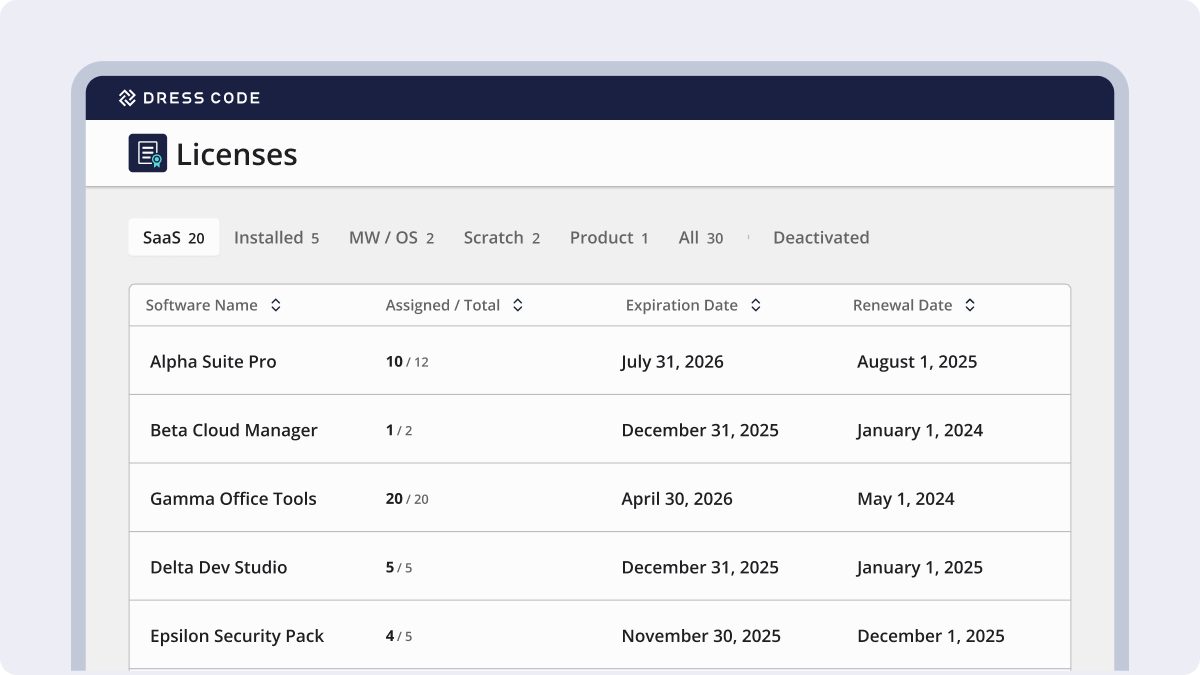Show the Product licenses tab
Image resolution: width=1200 pixels, height=675 pixels.
pyautogui.click(x=609, y=238)
